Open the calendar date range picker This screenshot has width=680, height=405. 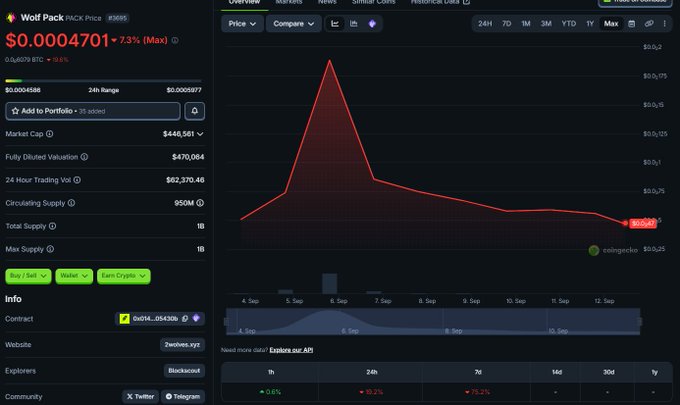[631, 24]
